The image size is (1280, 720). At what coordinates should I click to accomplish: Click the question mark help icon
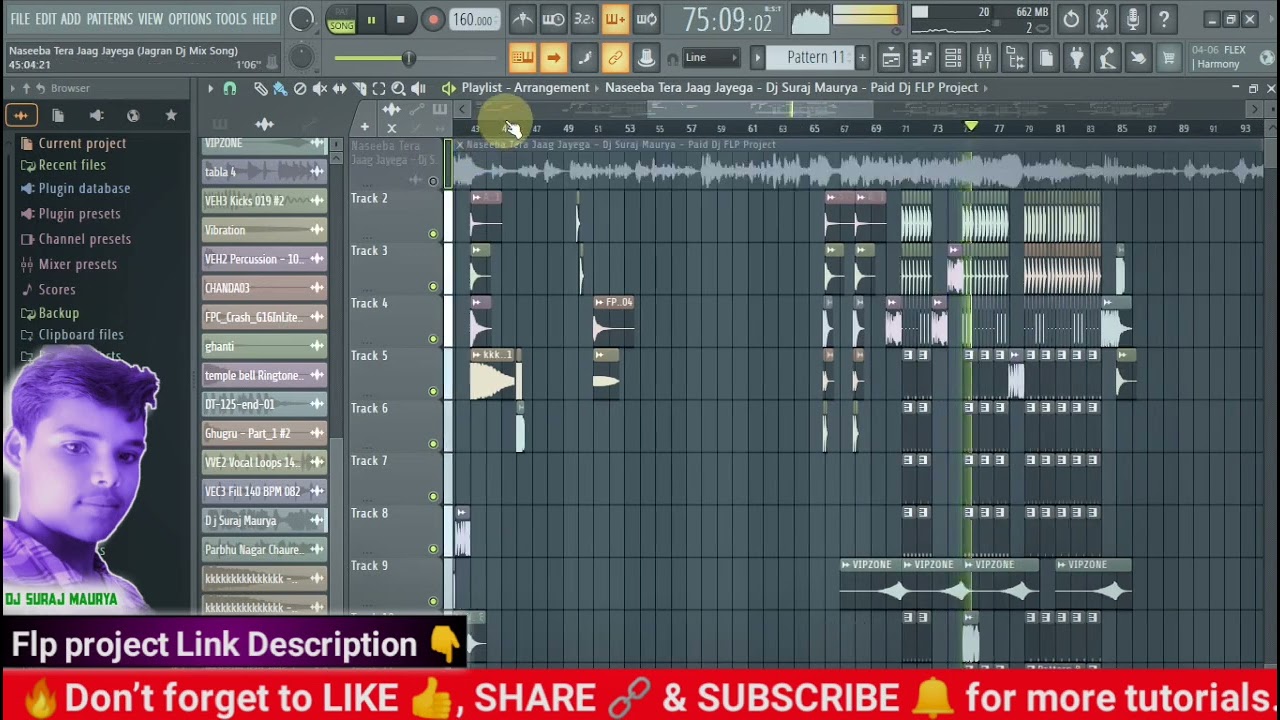(x=1164, y=19)
